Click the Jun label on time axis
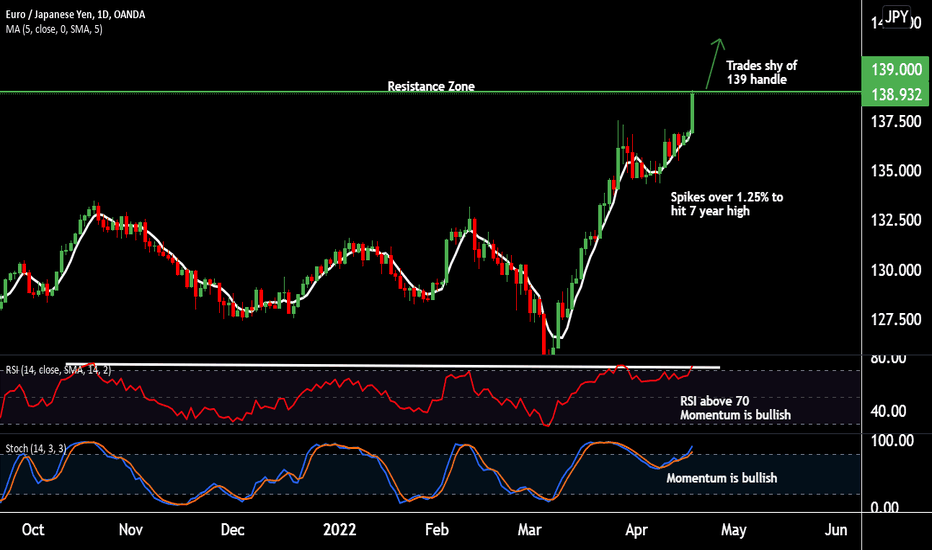Image resolution: width=932 pixels, height=550 pixels. [836, 530]
